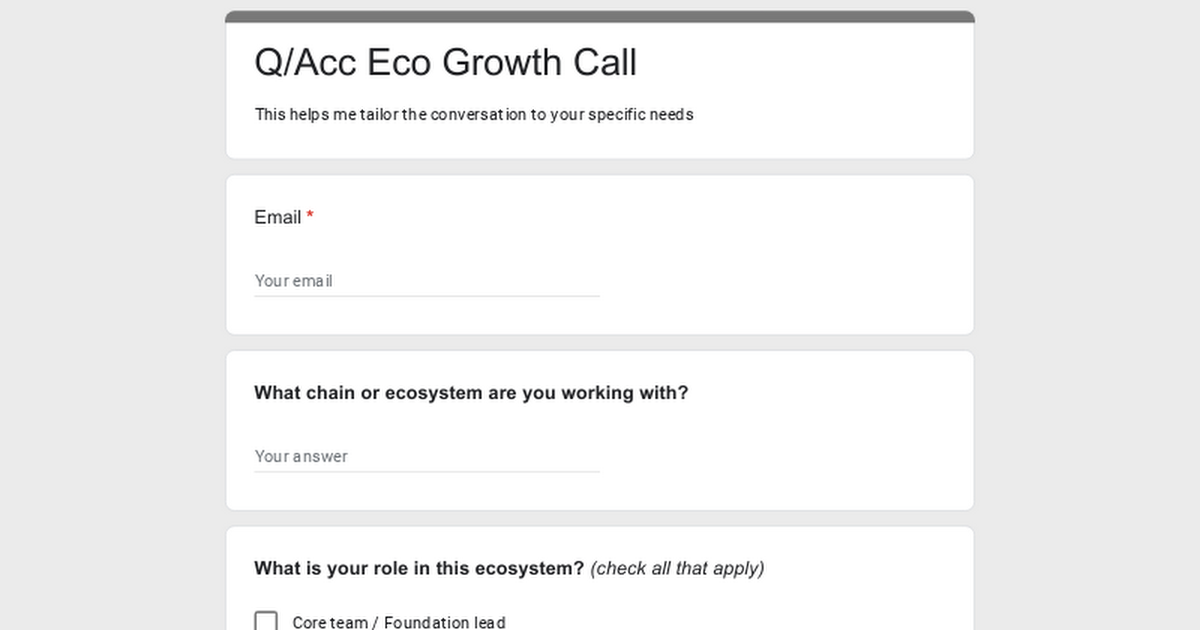Click the gray page background left of form
1200x630 pixels.
pos(112,315)
